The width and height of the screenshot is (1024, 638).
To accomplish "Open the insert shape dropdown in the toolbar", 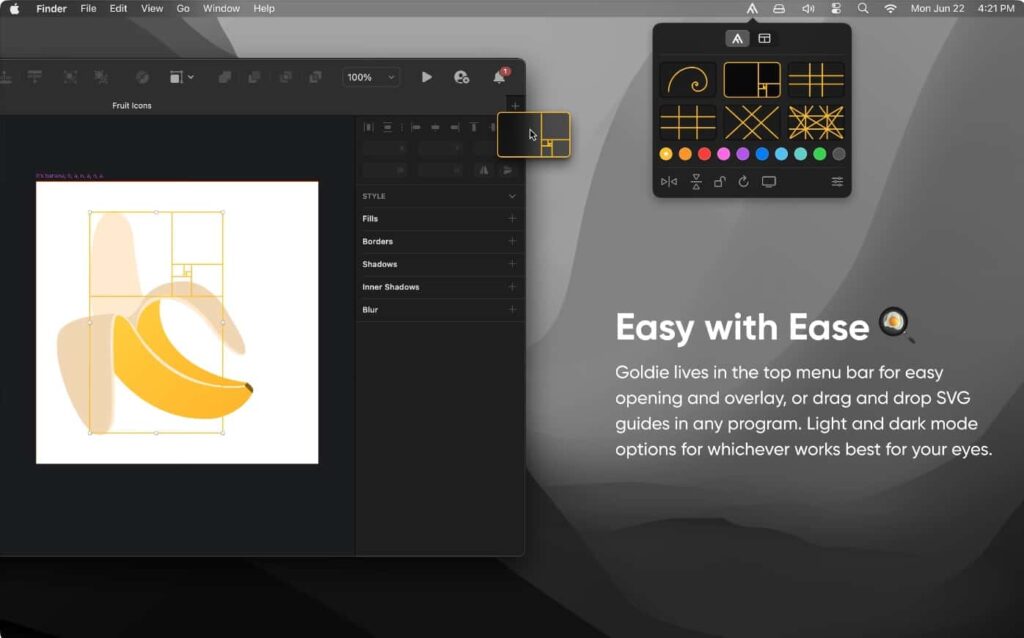I will (181, 77).
